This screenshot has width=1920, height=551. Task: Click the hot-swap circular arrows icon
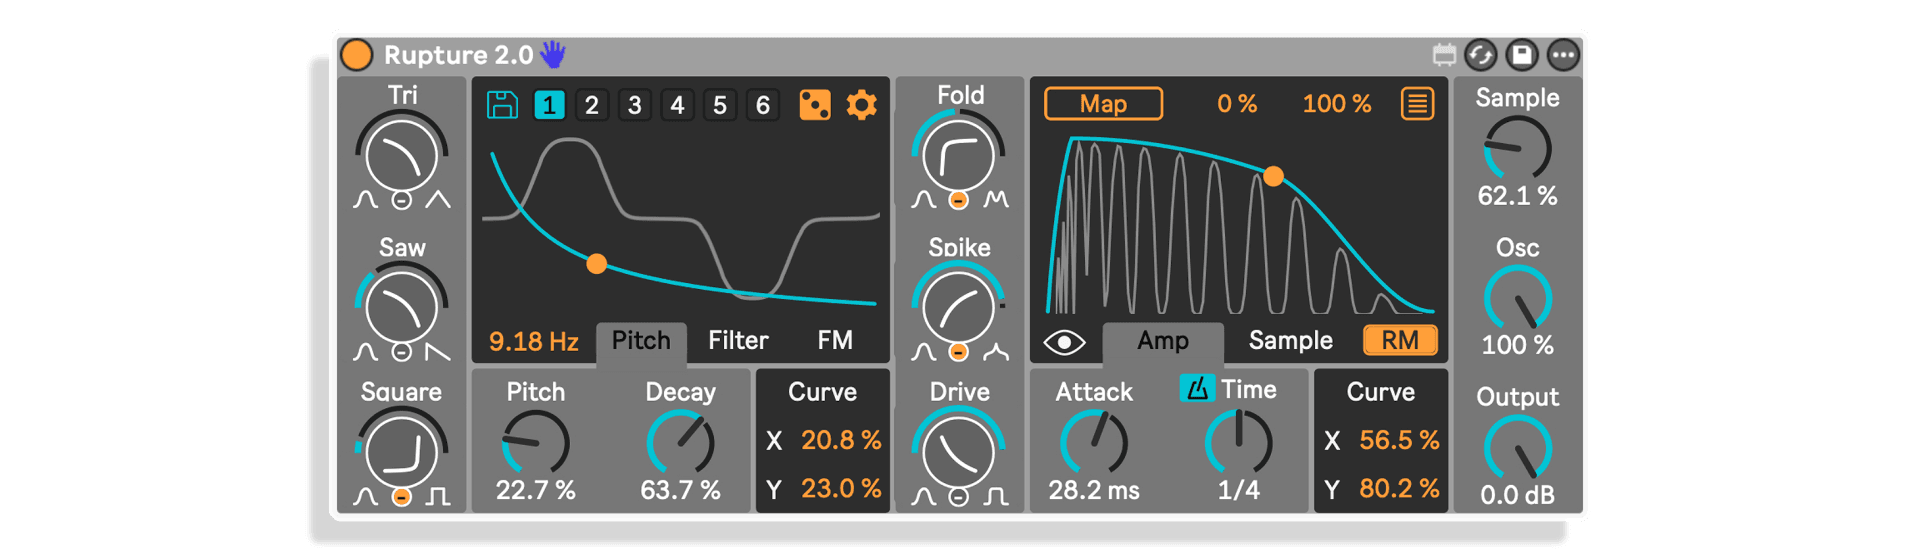click(1481, 55)
